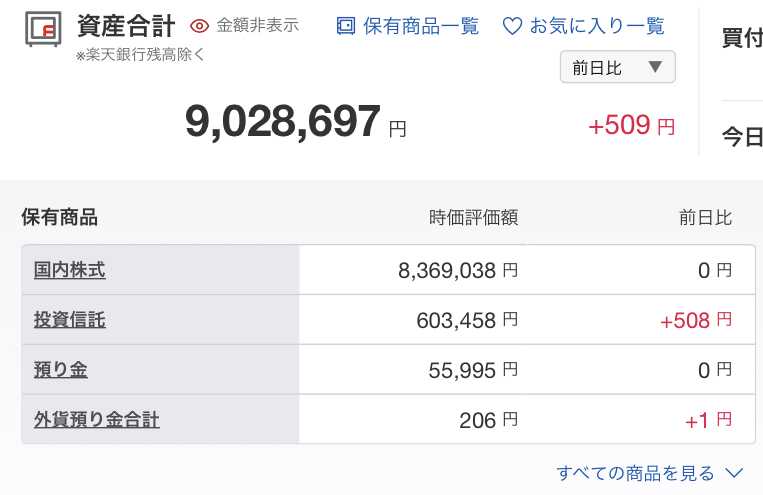Toggle the eye icon to hide amounts

(x=199, y=26)
